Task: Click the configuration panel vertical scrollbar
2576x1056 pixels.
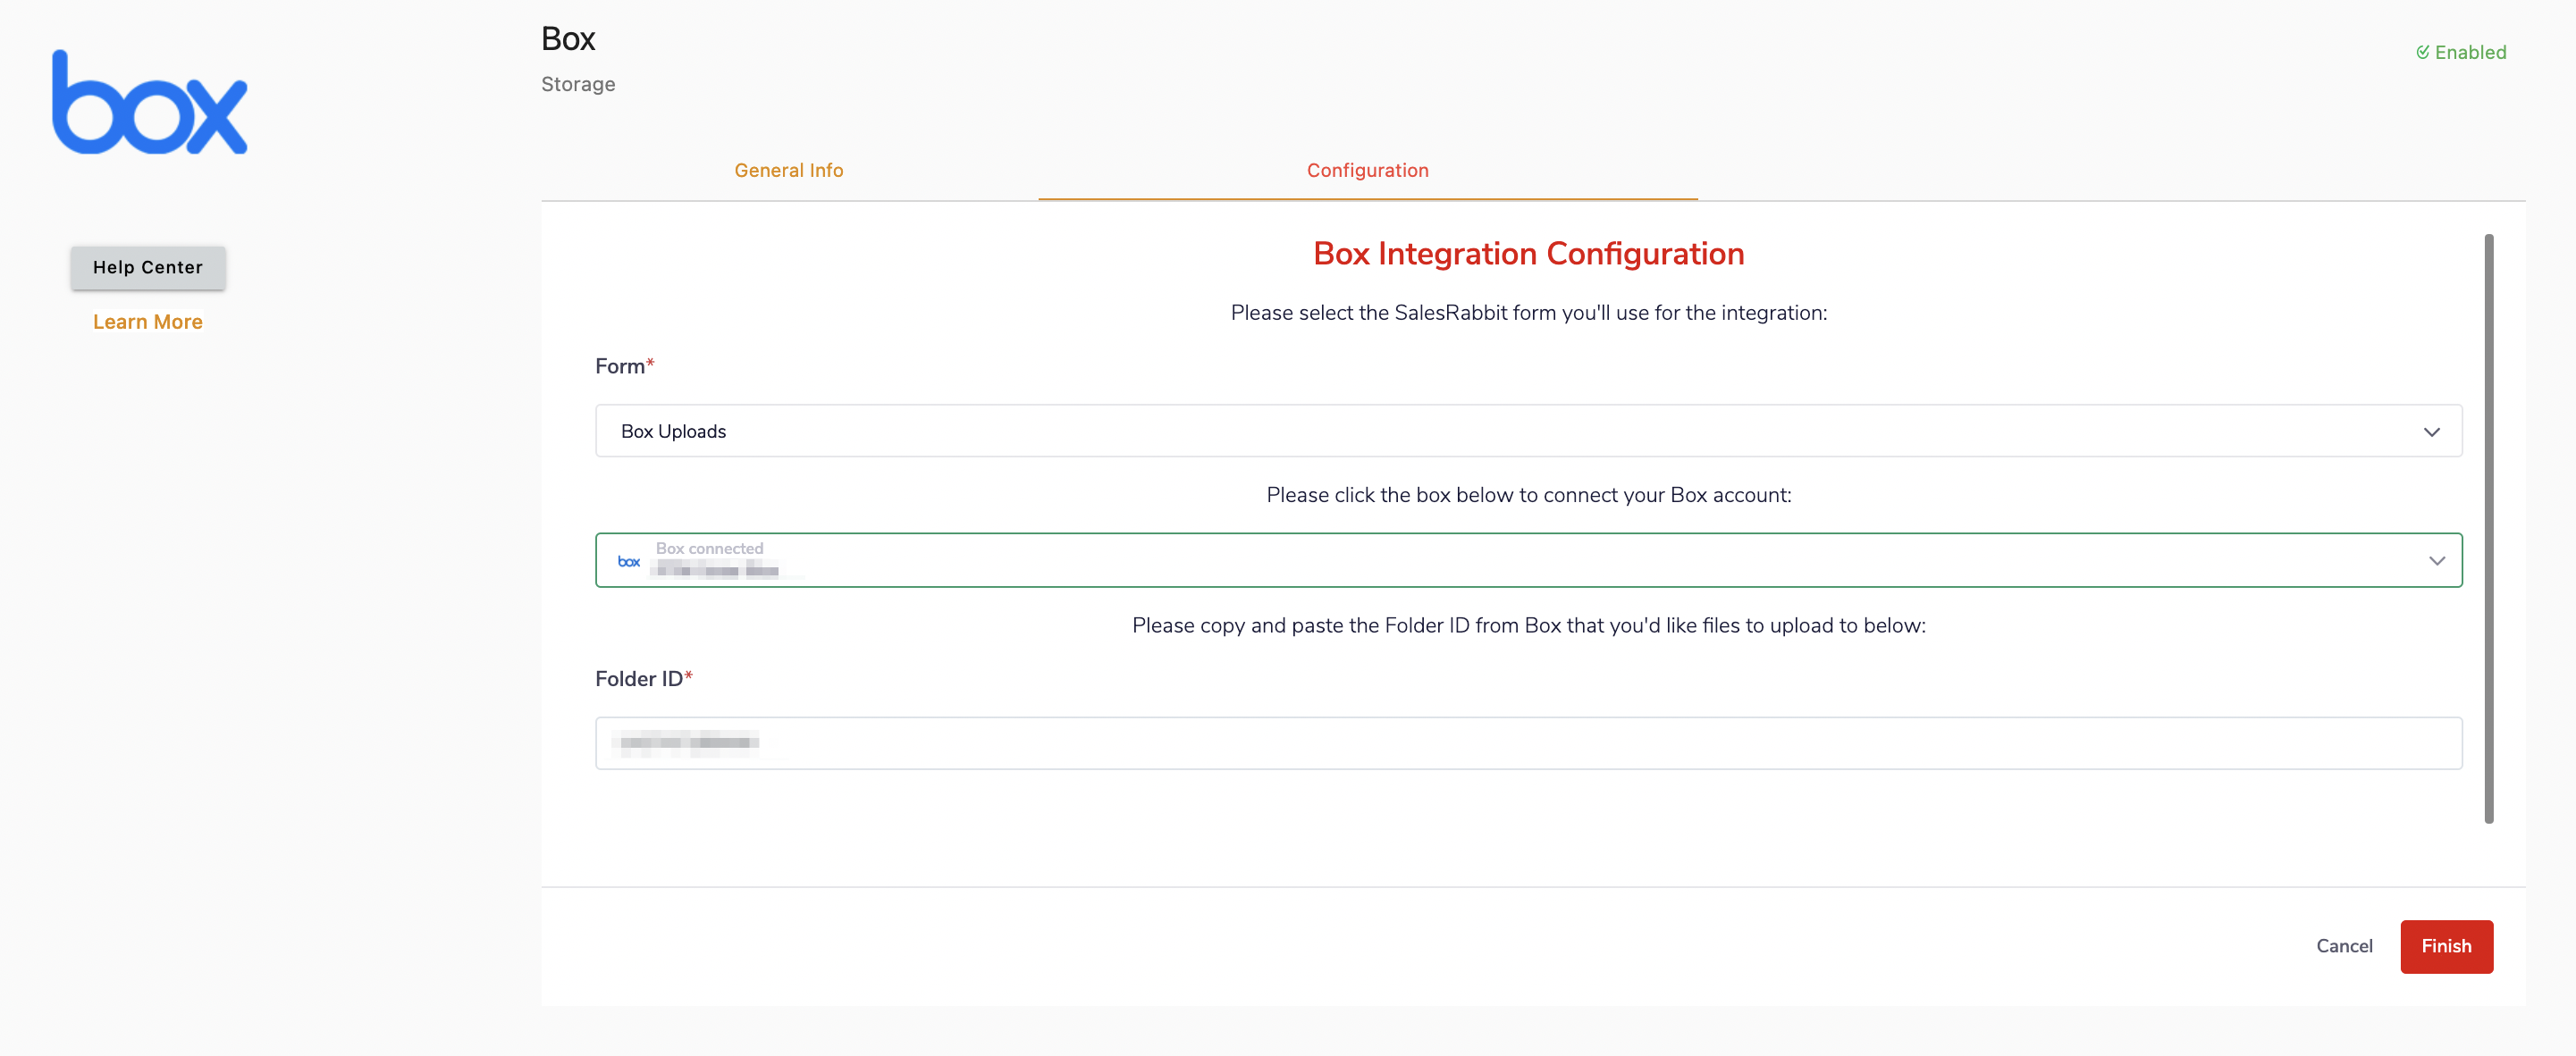Action: tap(2488, 528)
